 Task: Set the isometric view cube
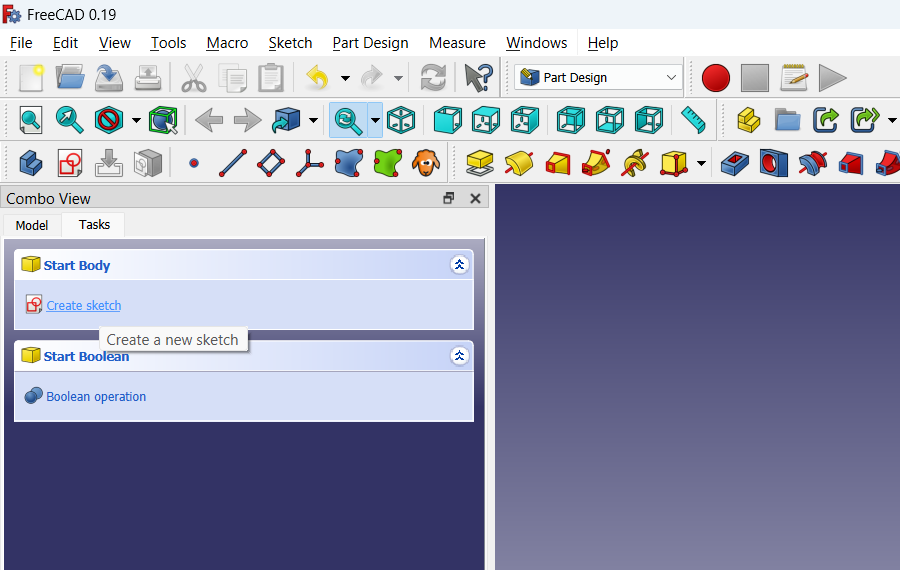tap(401, 120)
